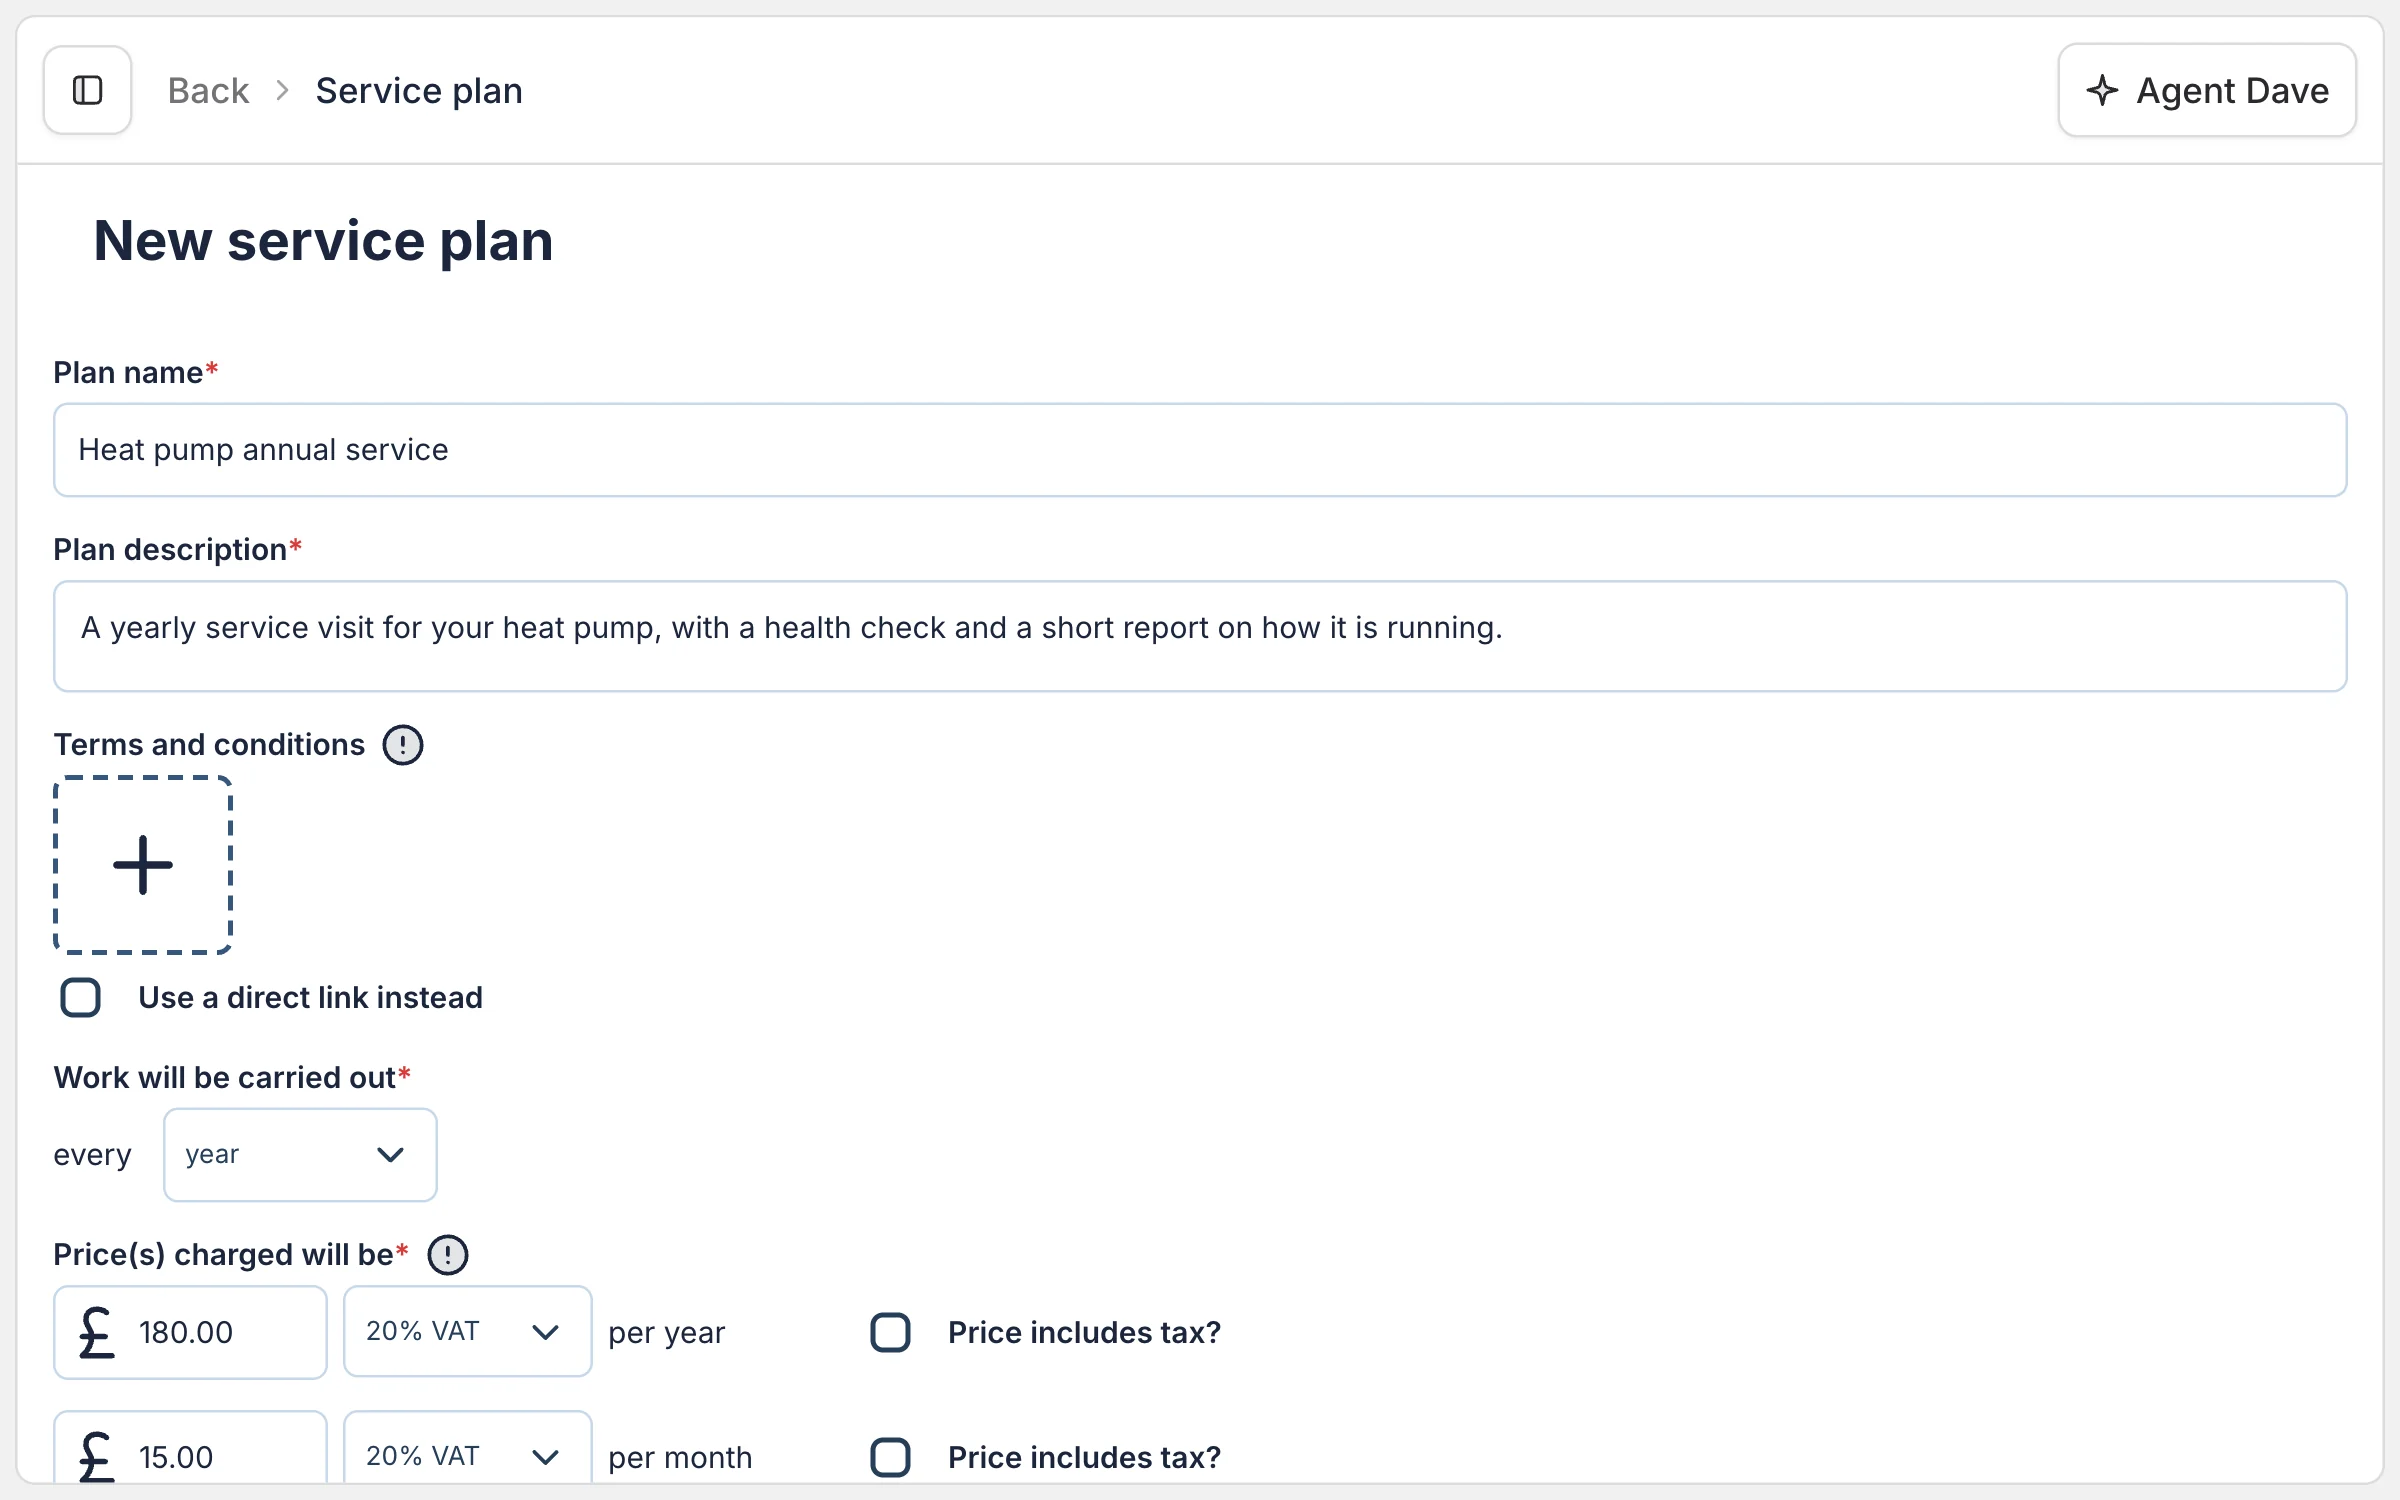2400x1500 pixels.
Task: Check Price includes tax for per year
Action: (890, 1333)
